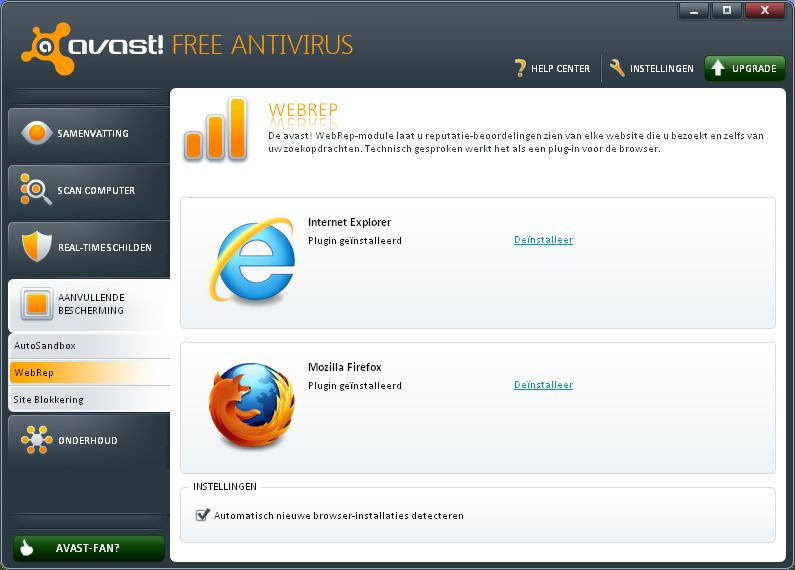The image size is (795, 570).
Task: Click the Scan Computer magnifier icon
Action: 35,189
